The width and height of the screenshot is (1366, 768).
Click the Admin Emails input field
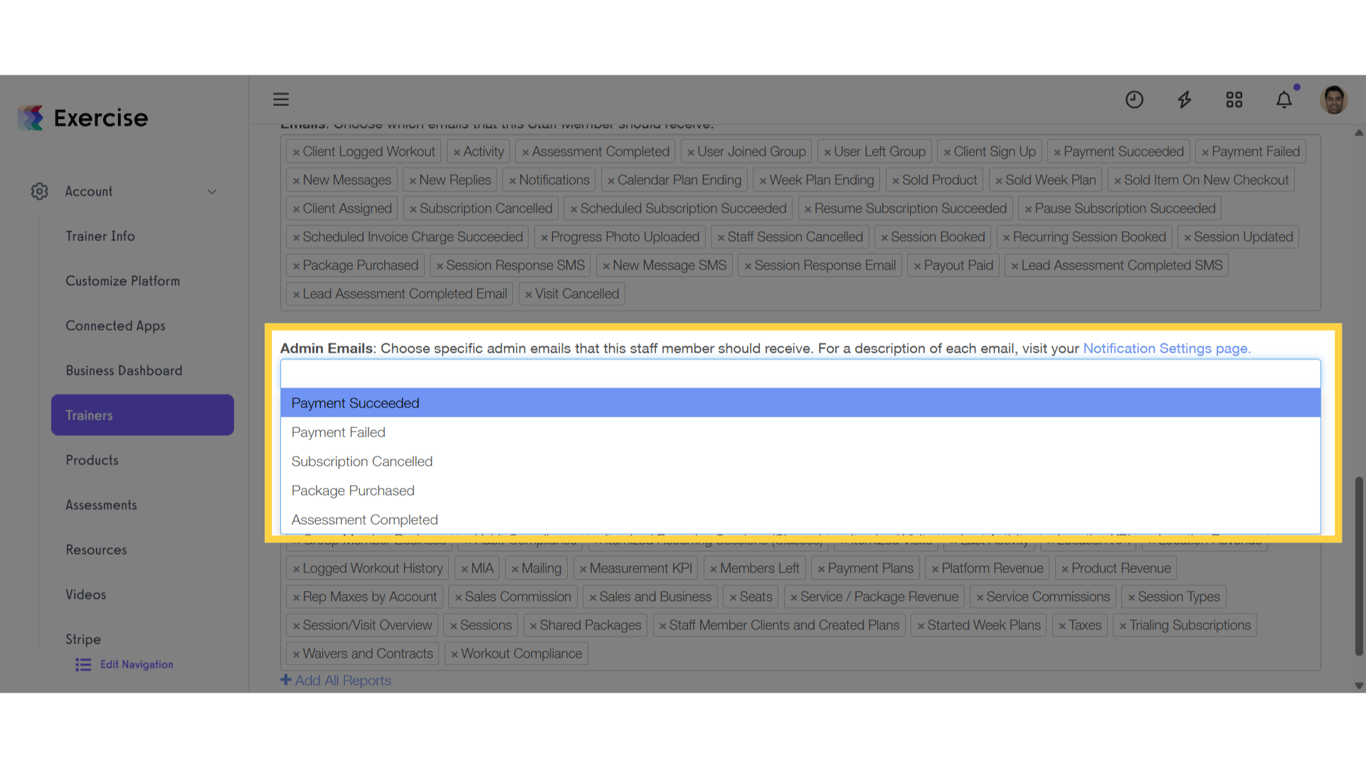pyautogui.click(x=800, y=372)
